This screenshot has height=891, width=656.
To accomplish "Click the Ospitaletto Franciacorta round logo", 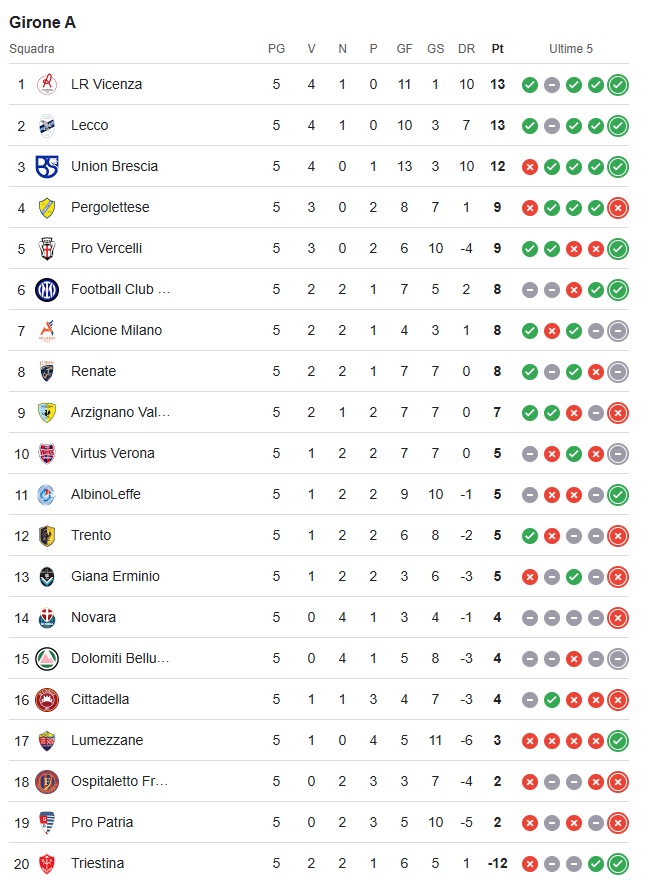I will click(x=47, y=781).
